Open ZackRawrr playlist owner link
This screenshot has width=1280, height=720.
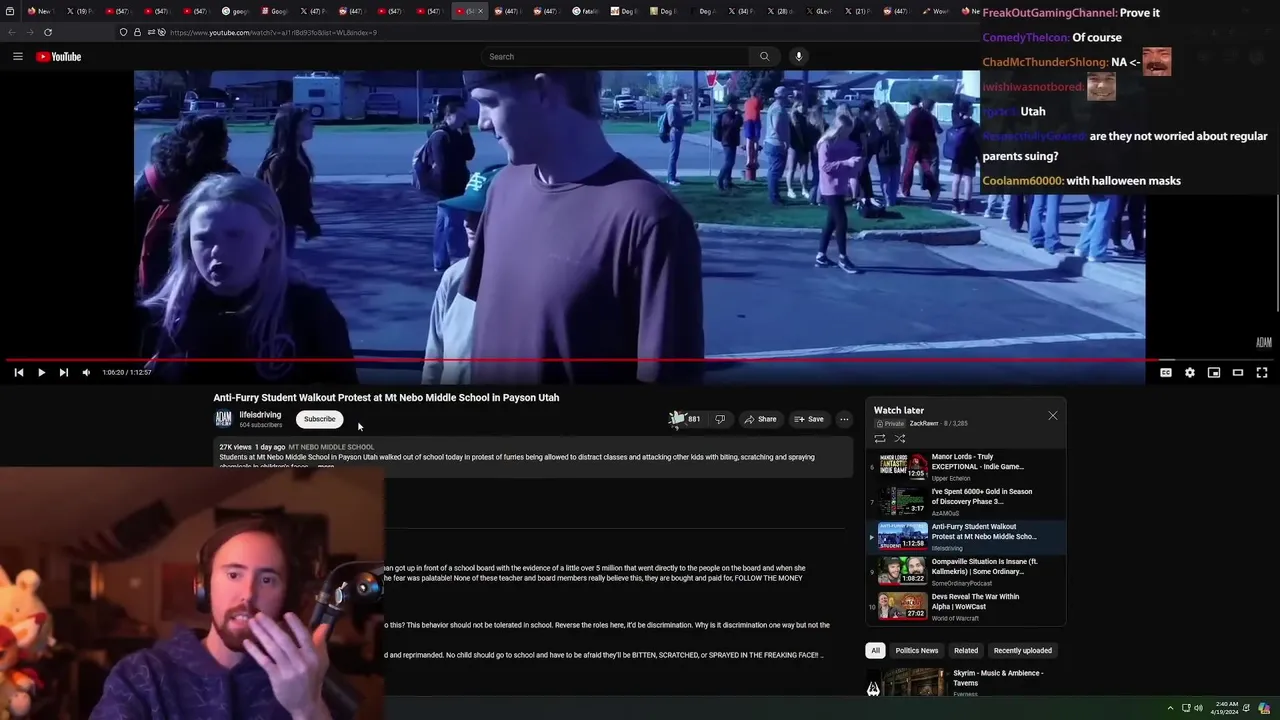click(x=924, y=424)
